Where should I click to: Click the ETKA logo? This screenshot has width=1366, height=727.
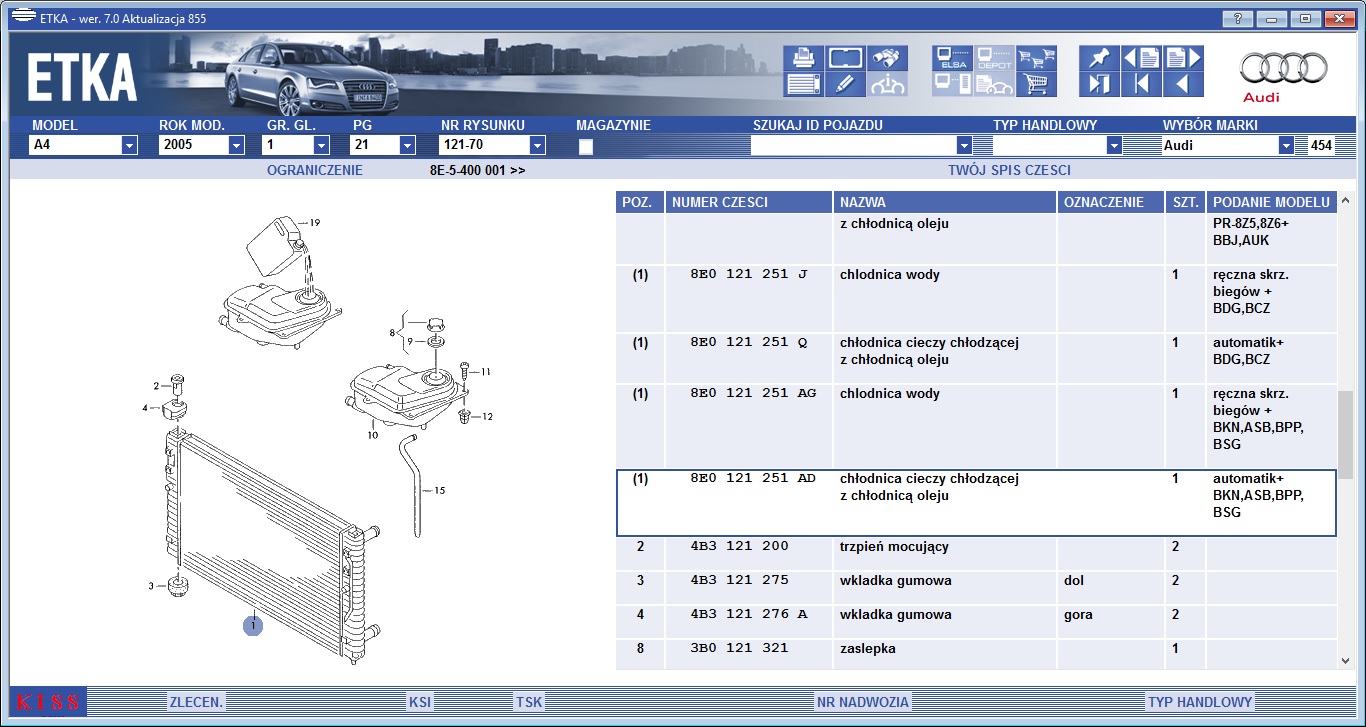click(81, 78)
